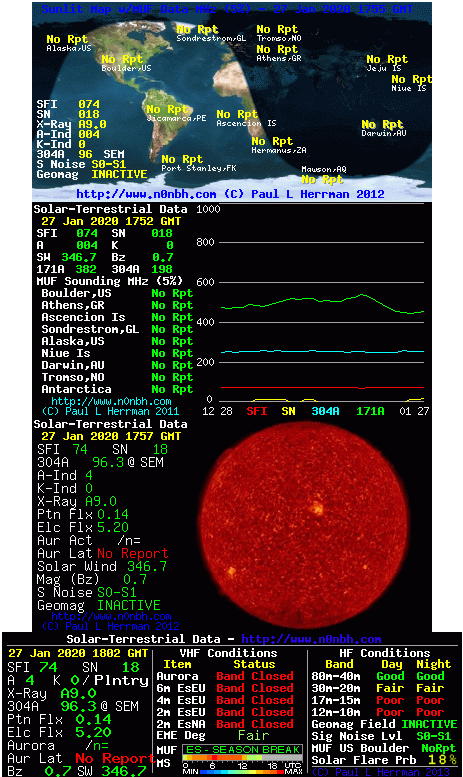
Task: Click the Athens,GR row in the MUF Sounding list
Action: (117, 305)
